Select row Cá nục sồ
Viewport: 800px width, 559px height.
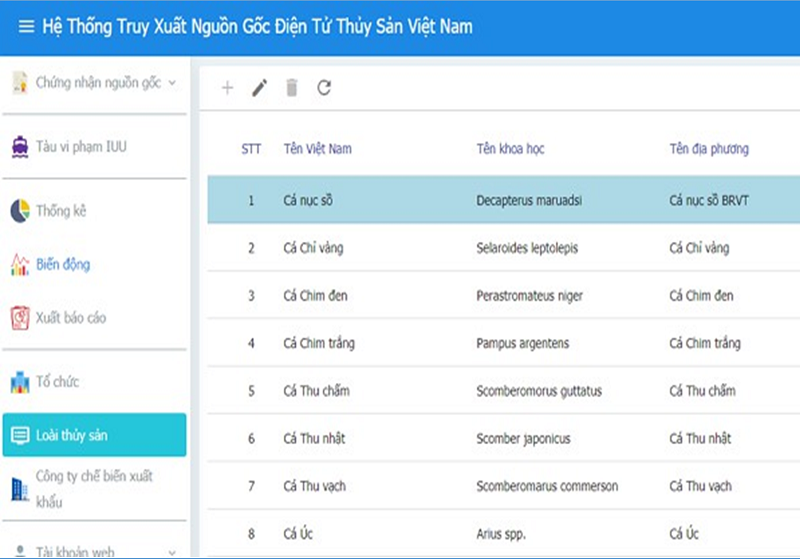pos(504,200)
